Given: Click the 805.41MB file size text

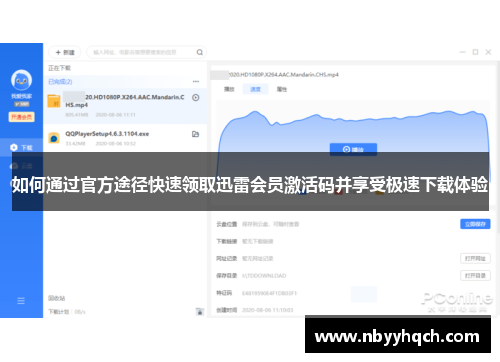Looking at the screenshot, I should point(77,115).
